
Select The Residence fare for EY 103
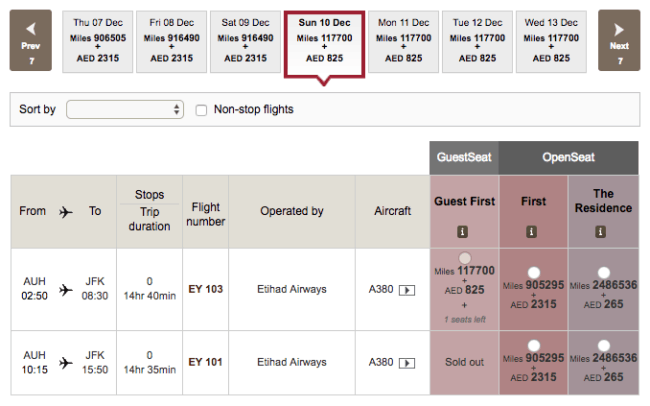604,272
